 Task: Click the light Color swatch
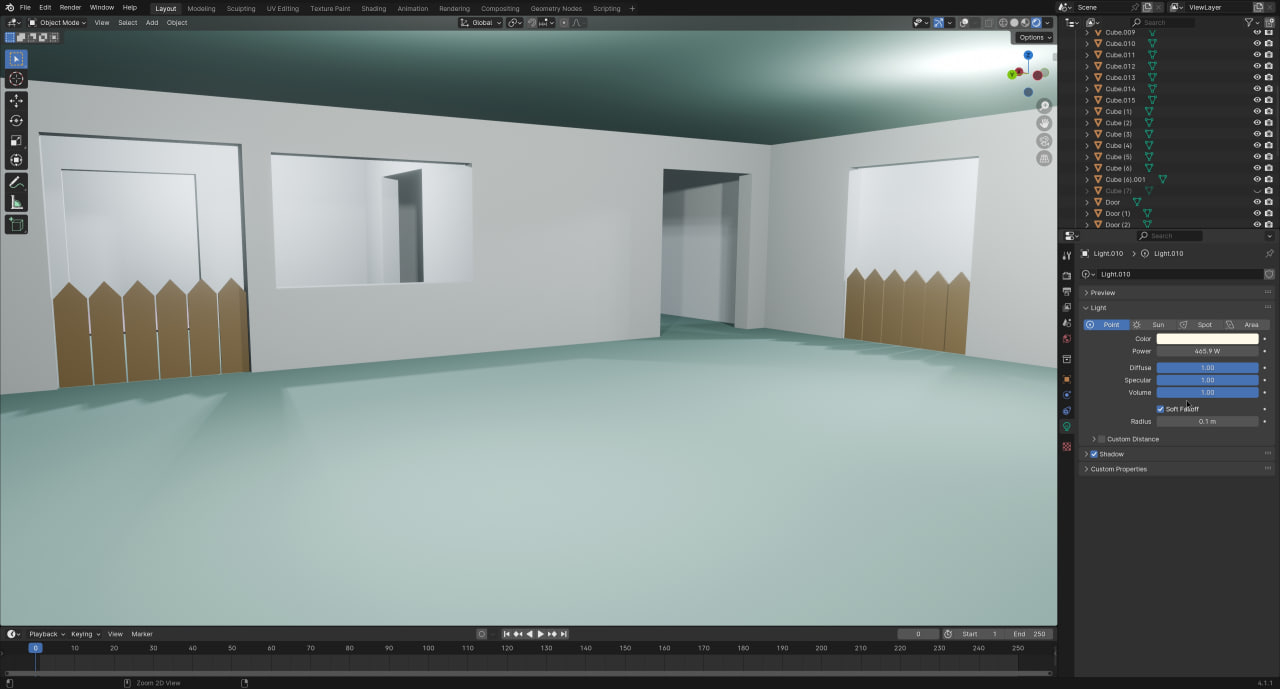(x=1207, y=339)
